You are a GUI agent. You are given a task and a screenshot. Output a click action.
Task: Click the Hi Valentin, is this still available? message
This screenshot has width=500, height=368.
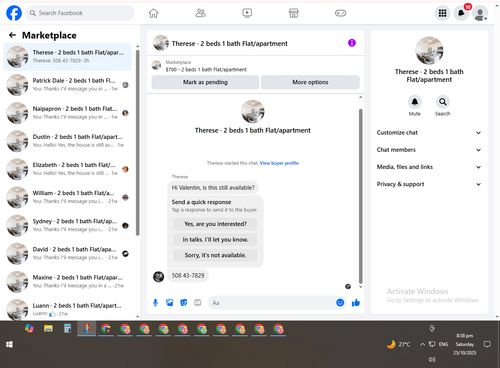213,188
